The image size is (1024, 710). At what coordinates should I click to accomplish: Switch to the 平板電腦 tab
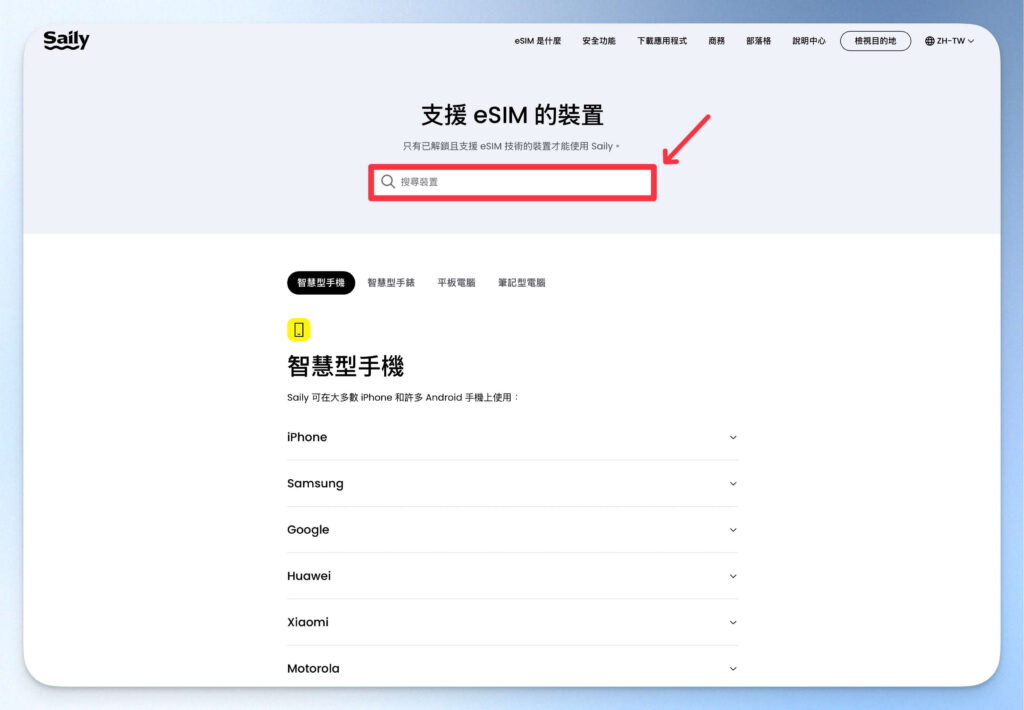(x=456, y=283)
